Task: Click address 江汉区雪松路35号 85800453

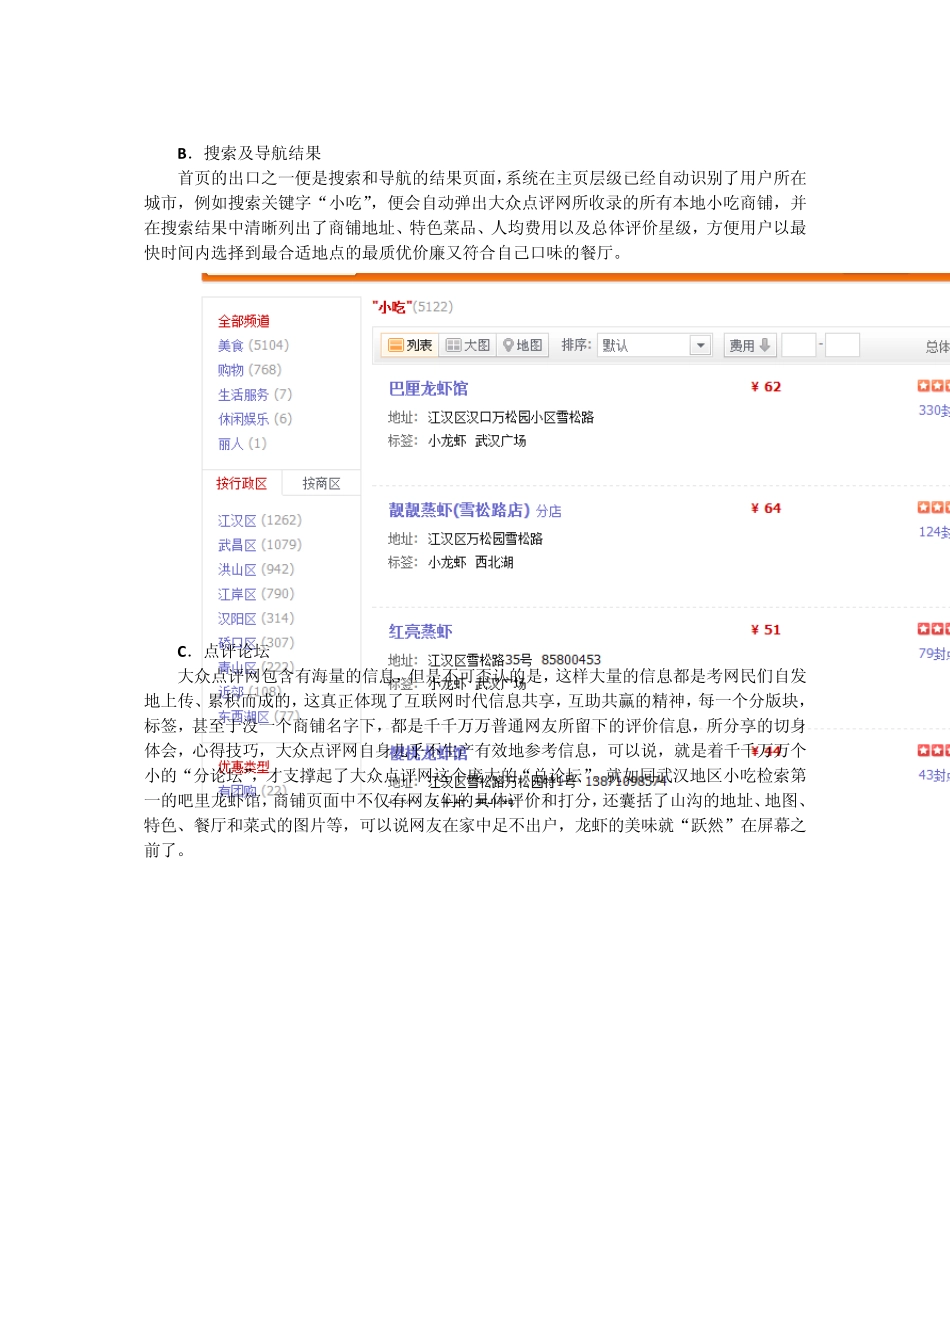Action: [x=514, y=660]
